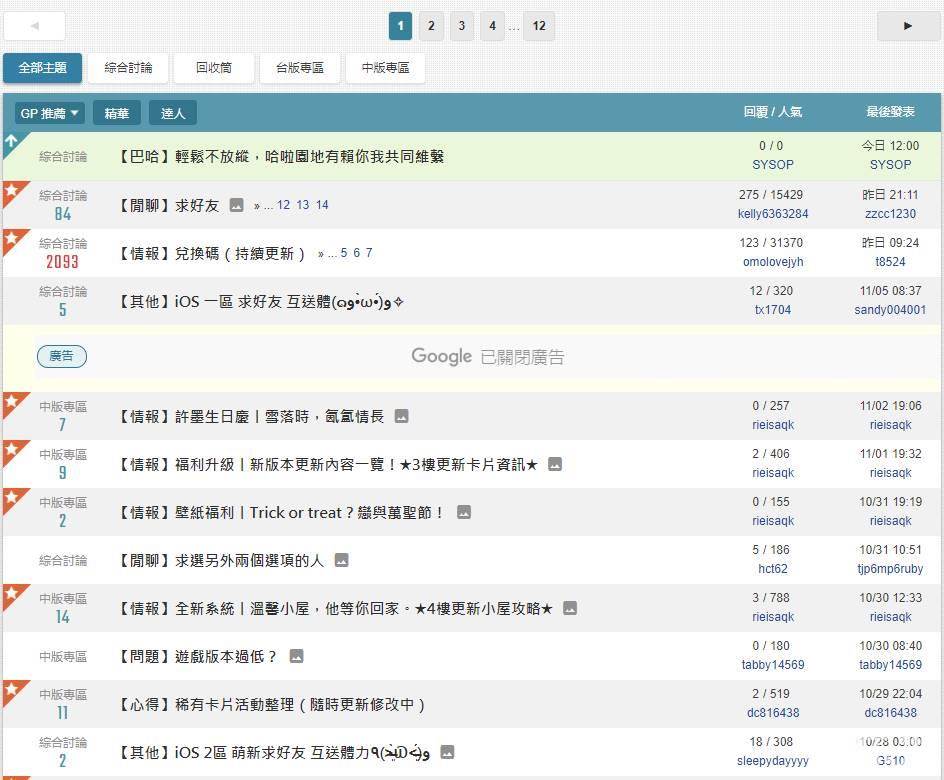This screenshot has width=944, height=780.
Task: Go to next page with right arrow
Action: coord(908,26)
